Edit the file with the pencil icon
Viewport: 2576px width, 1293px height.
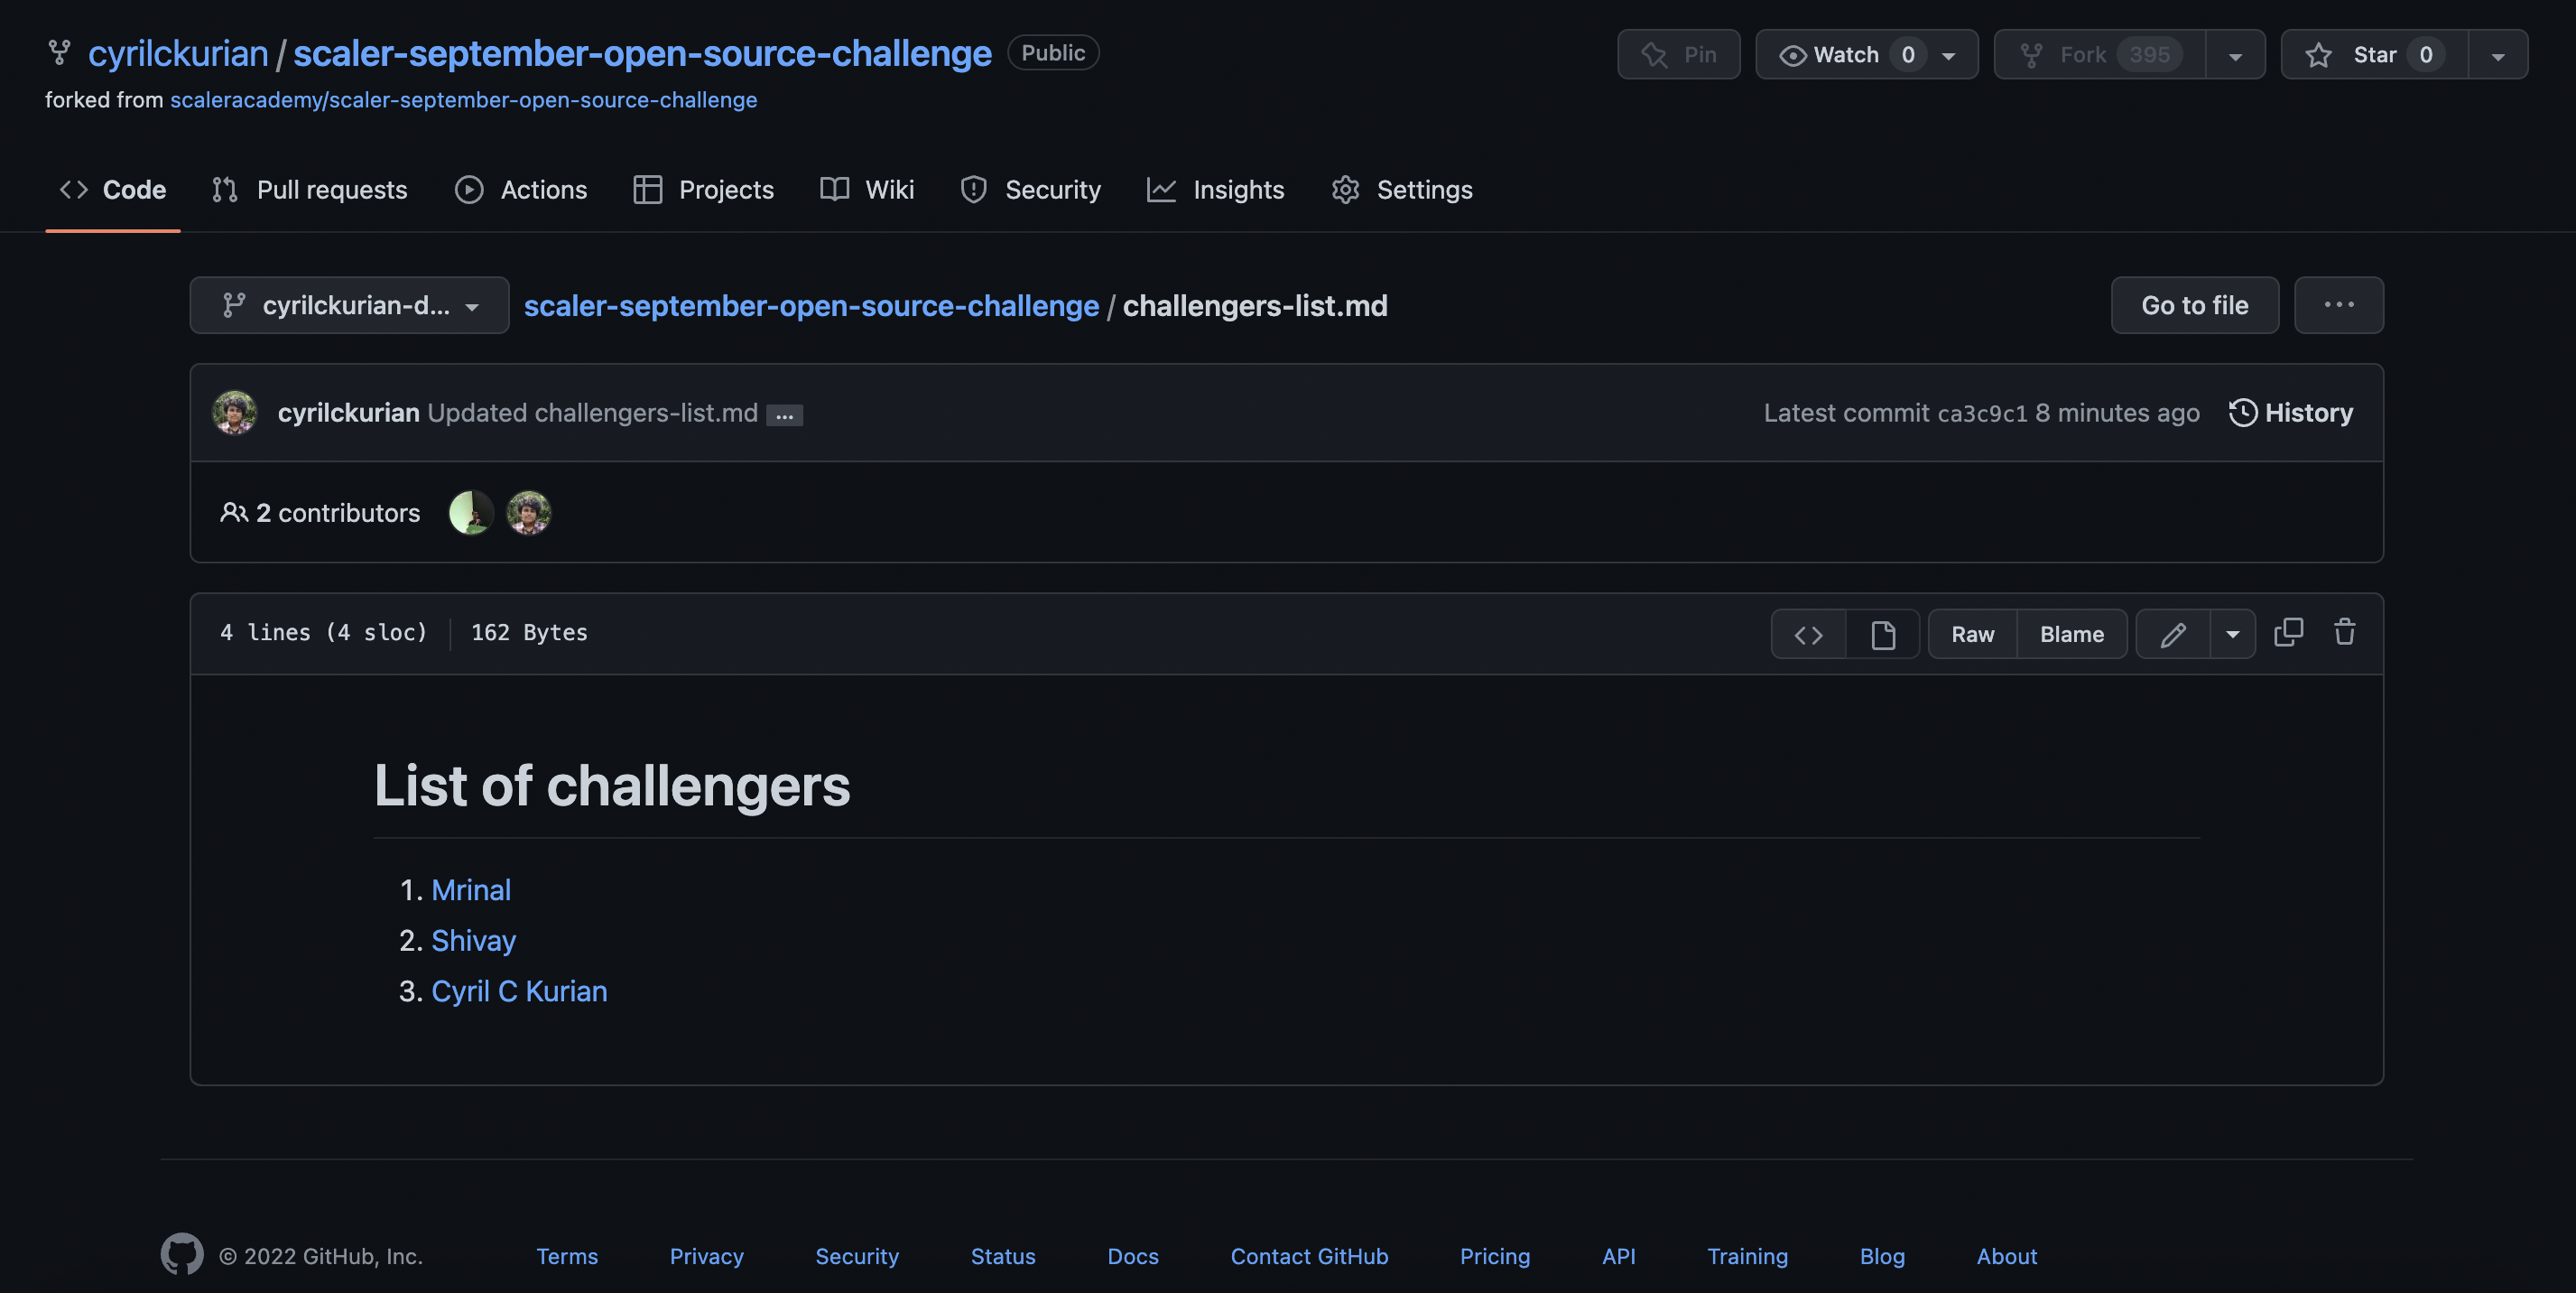(2174, 633)
